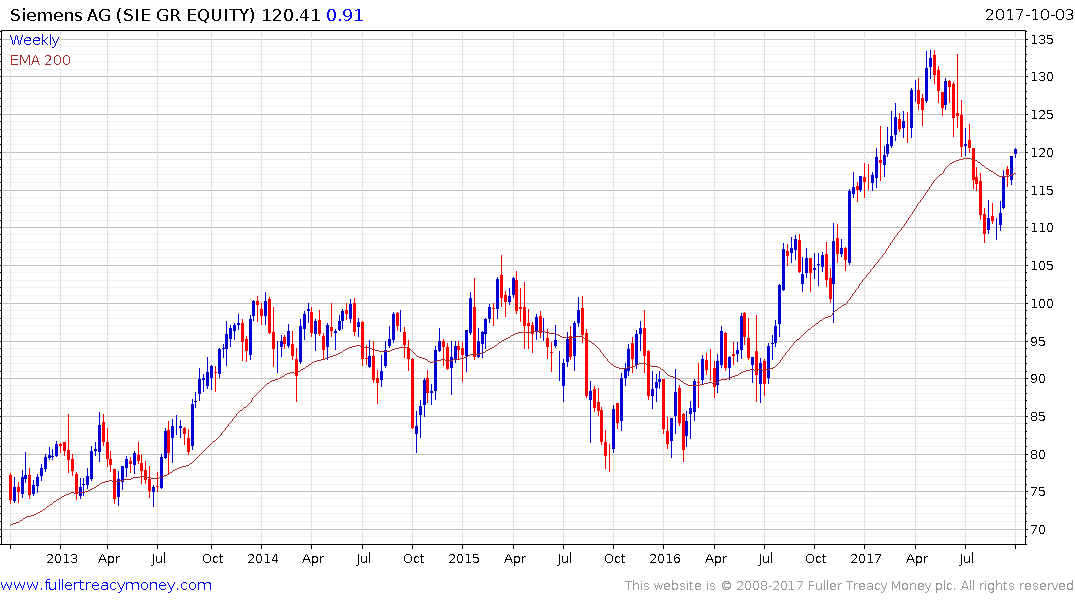Click the EMA 200 legend label
This screenshot has height=600, width=1075.
[40, 60]
